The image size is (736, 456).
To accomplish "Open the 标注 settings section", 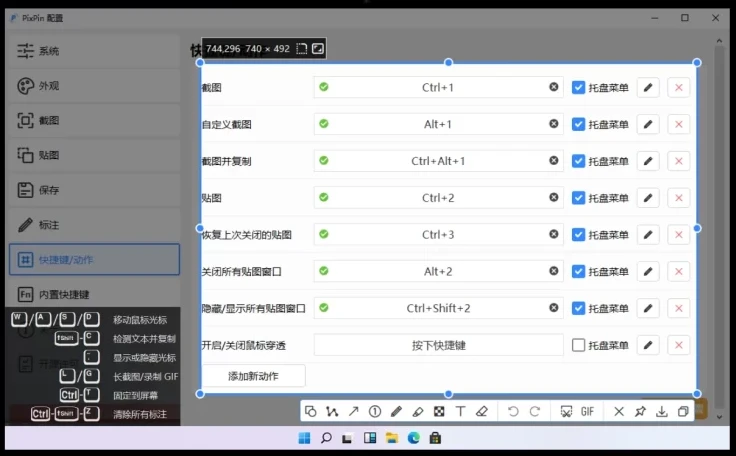I will [94, 224].
